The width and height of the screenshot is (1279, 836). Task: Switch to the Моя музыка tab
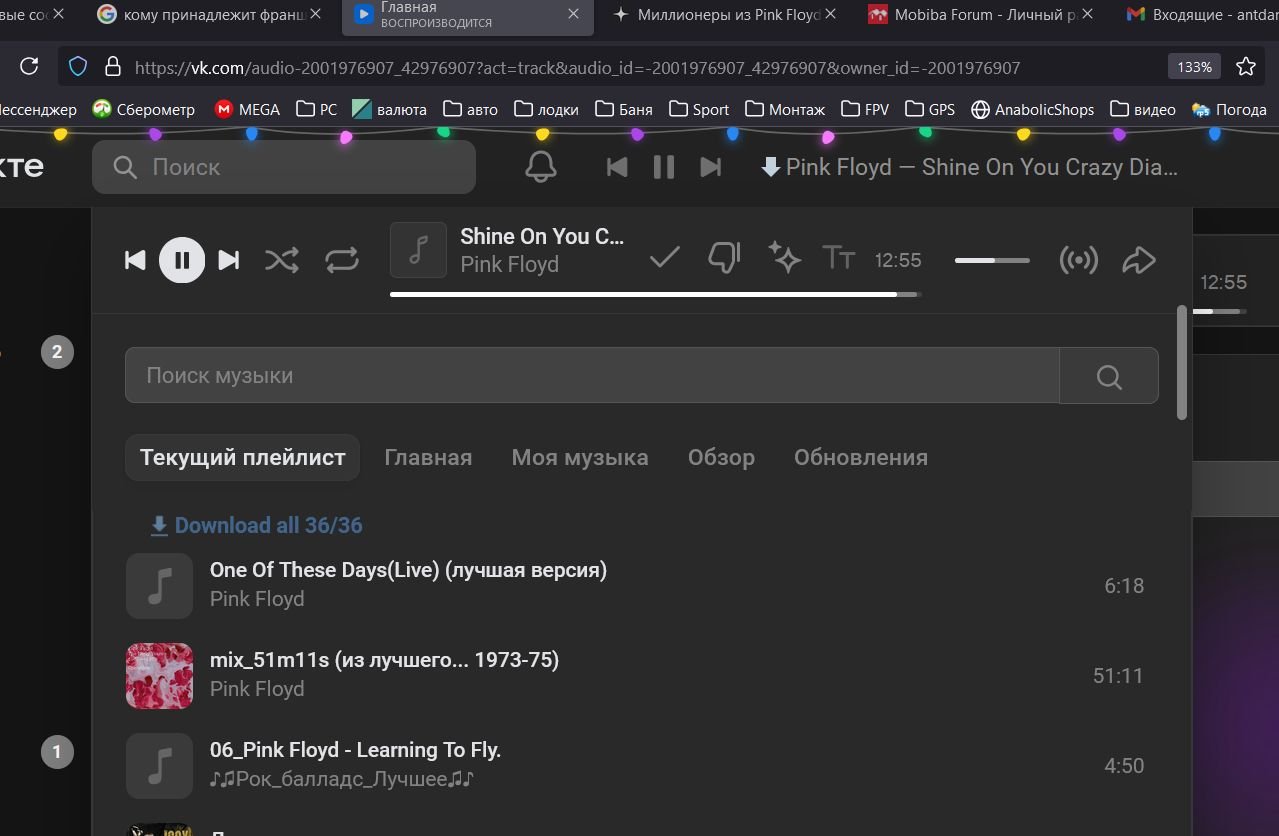pos(579,457)
